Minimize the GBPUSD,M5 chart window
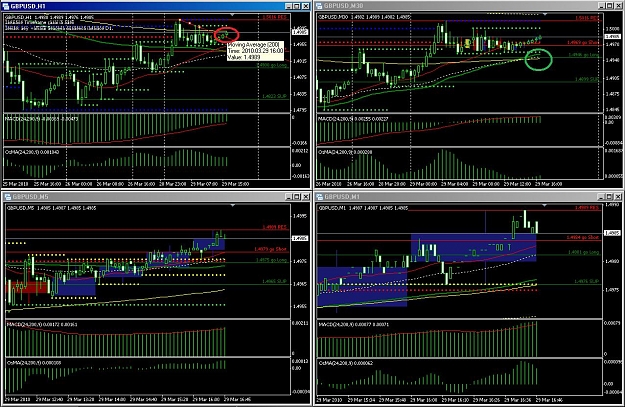Viewport: 625px width, 407px height. [x=289, y=197]
